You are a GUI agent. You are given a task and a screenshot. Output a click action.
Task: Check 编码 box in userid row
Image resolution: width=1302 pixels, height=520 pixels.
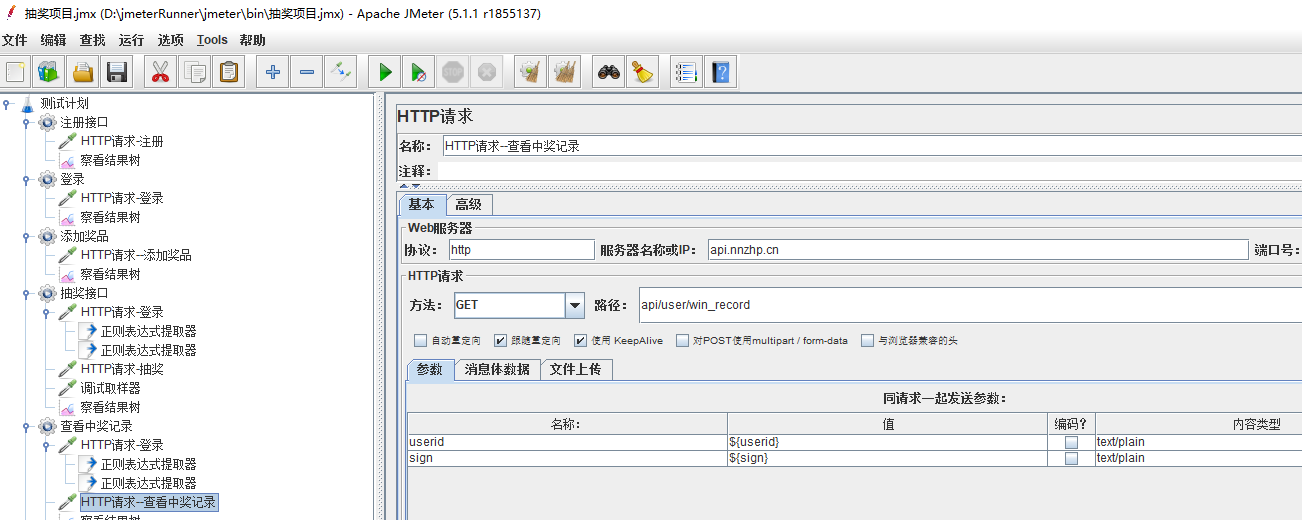[1071, 442]
